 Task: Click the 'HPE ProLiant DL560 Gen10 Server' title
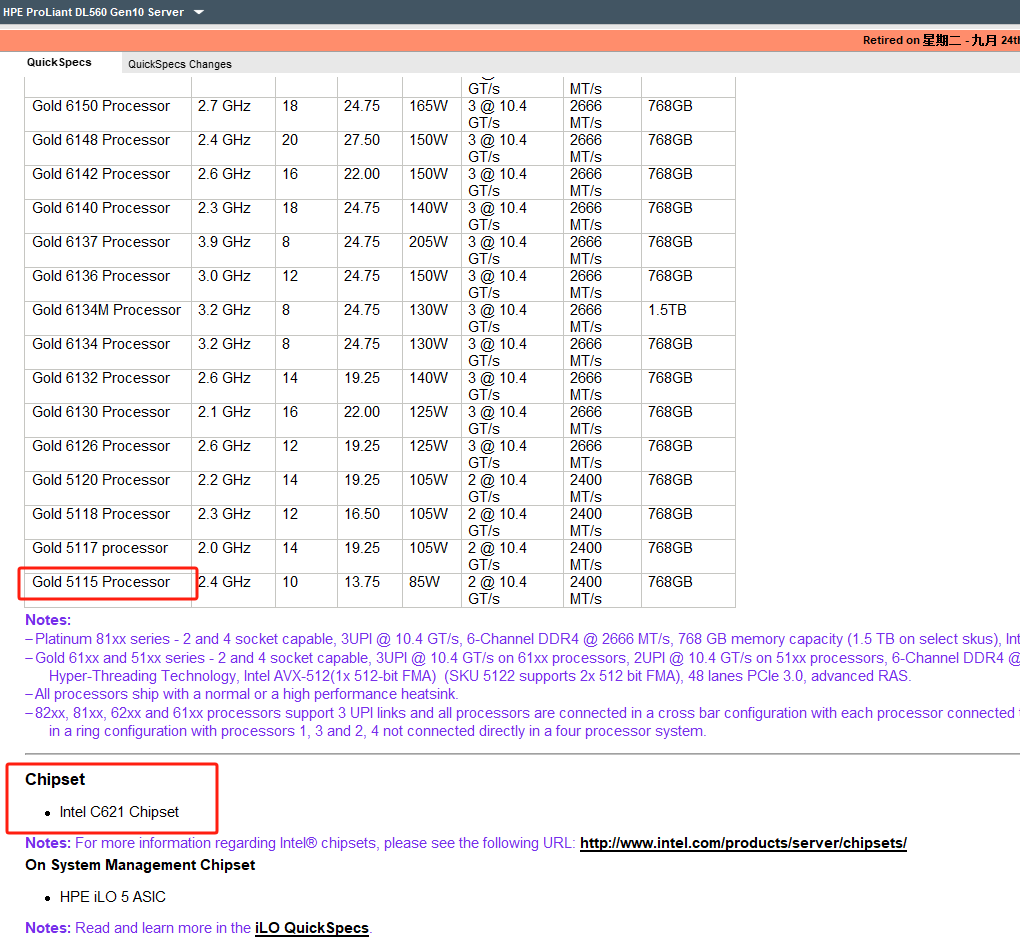pos(94,12)
